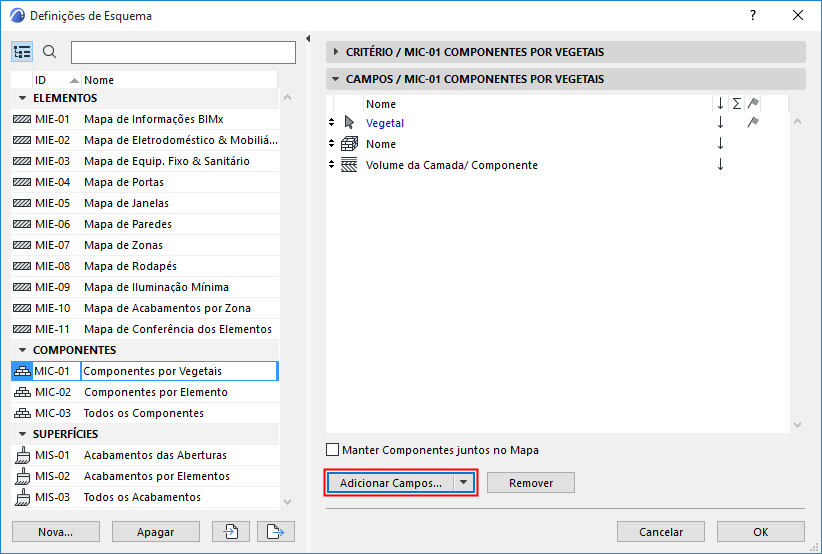Click the help question mark icon

pos(753,15)
